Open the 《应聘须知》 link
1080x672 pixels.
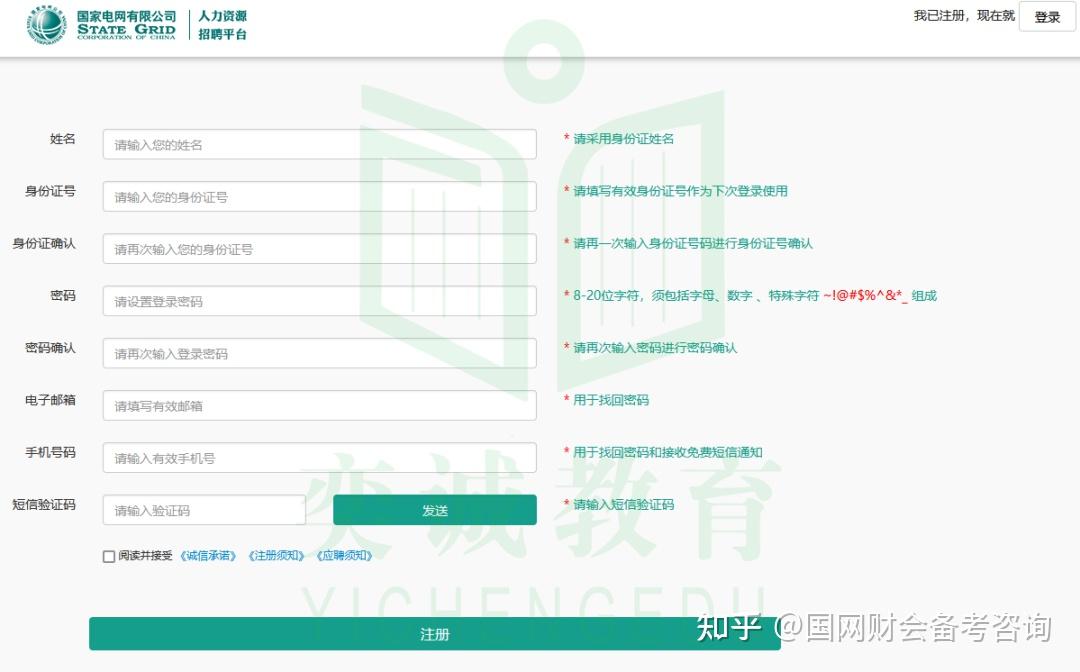[x=344, y=556]
